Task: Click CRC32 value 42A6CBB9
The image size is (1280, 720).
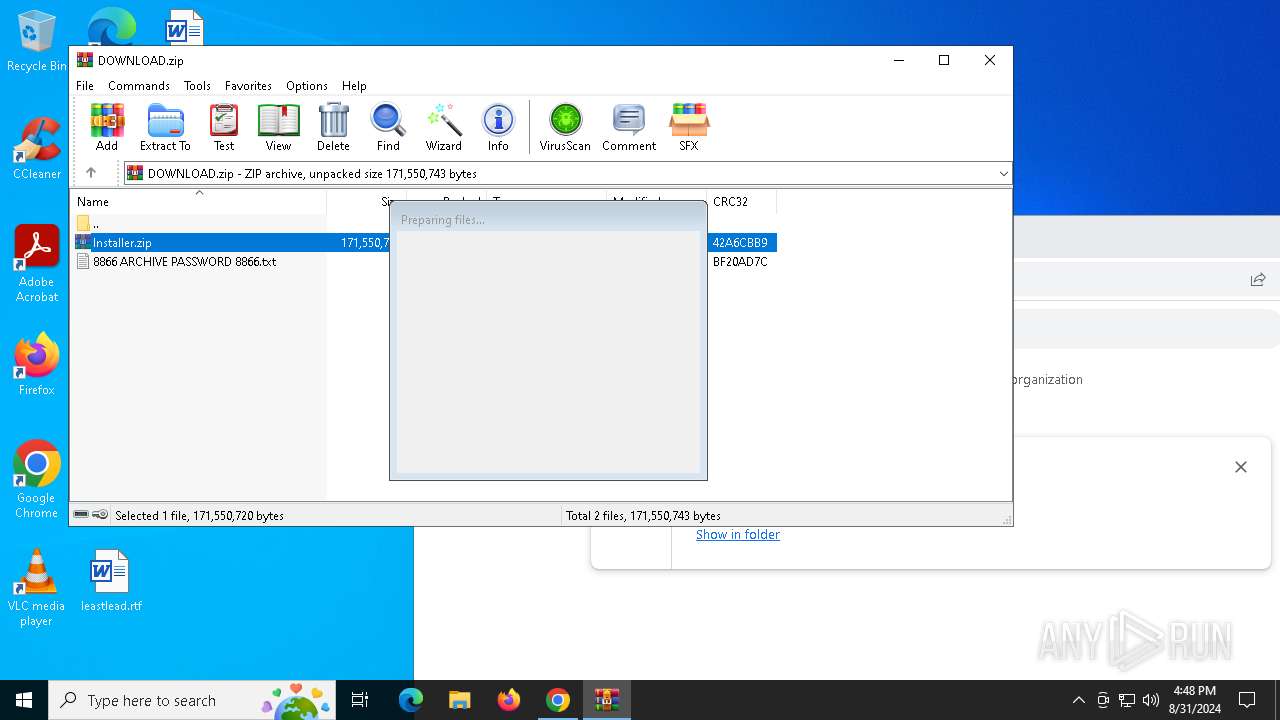Action: [x=740, y=242]
